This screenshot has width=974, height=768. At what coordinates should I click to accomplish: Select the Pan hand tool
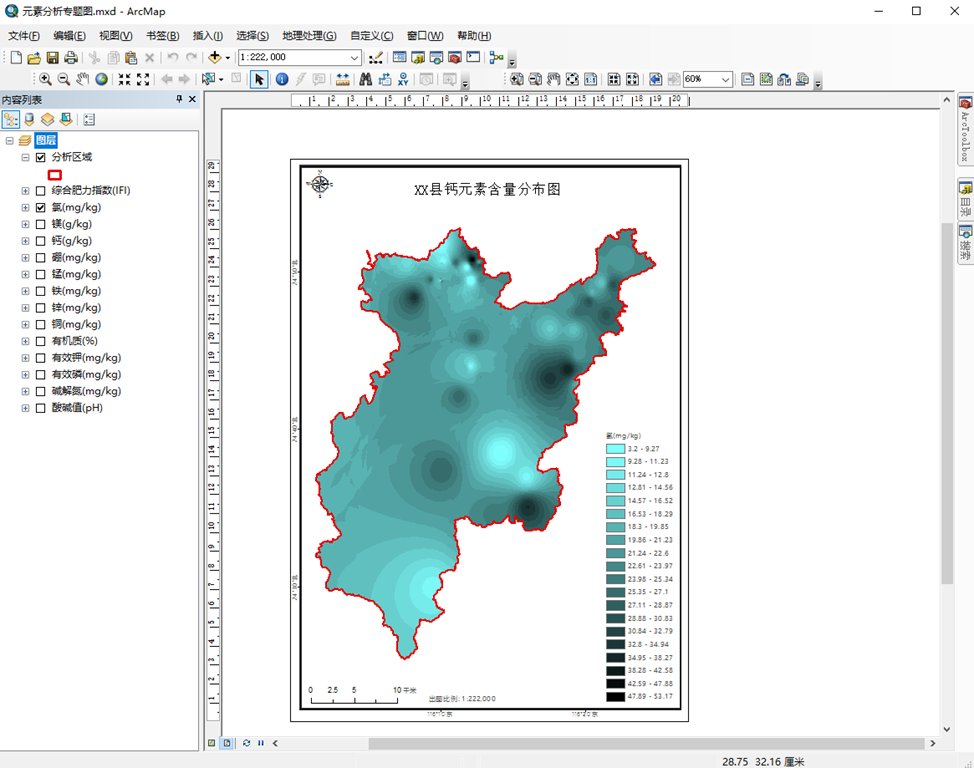coord(83,79)
